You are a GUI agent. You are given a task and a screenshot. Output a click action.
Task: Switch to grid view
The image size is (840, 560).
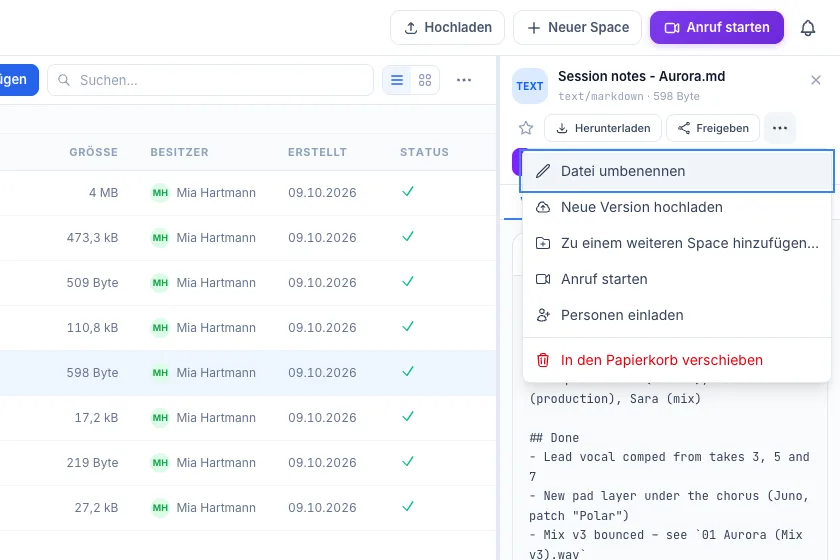point(425,80)
